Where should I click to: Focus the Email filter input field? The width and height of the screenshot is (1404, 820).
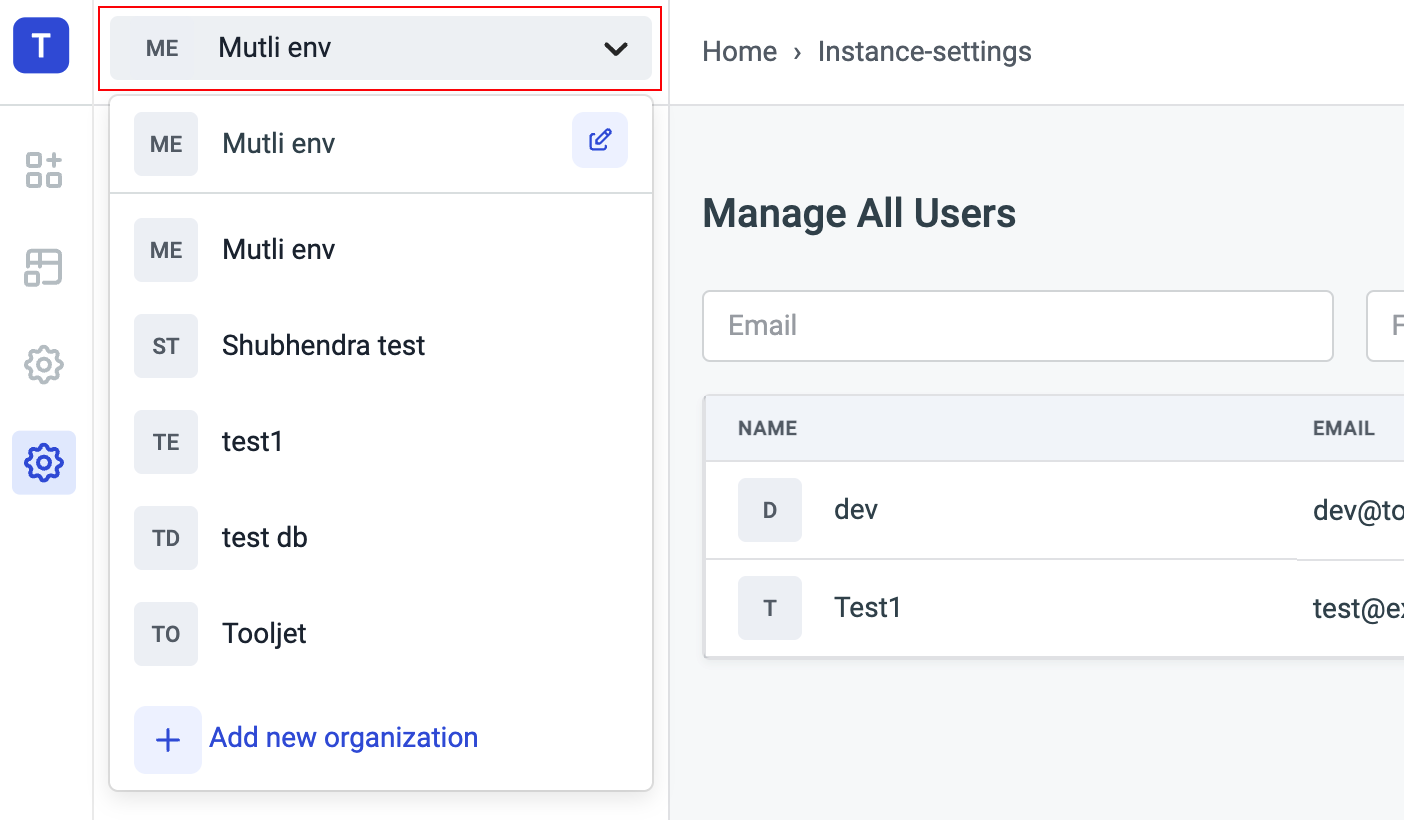(x=1017, y=326)
